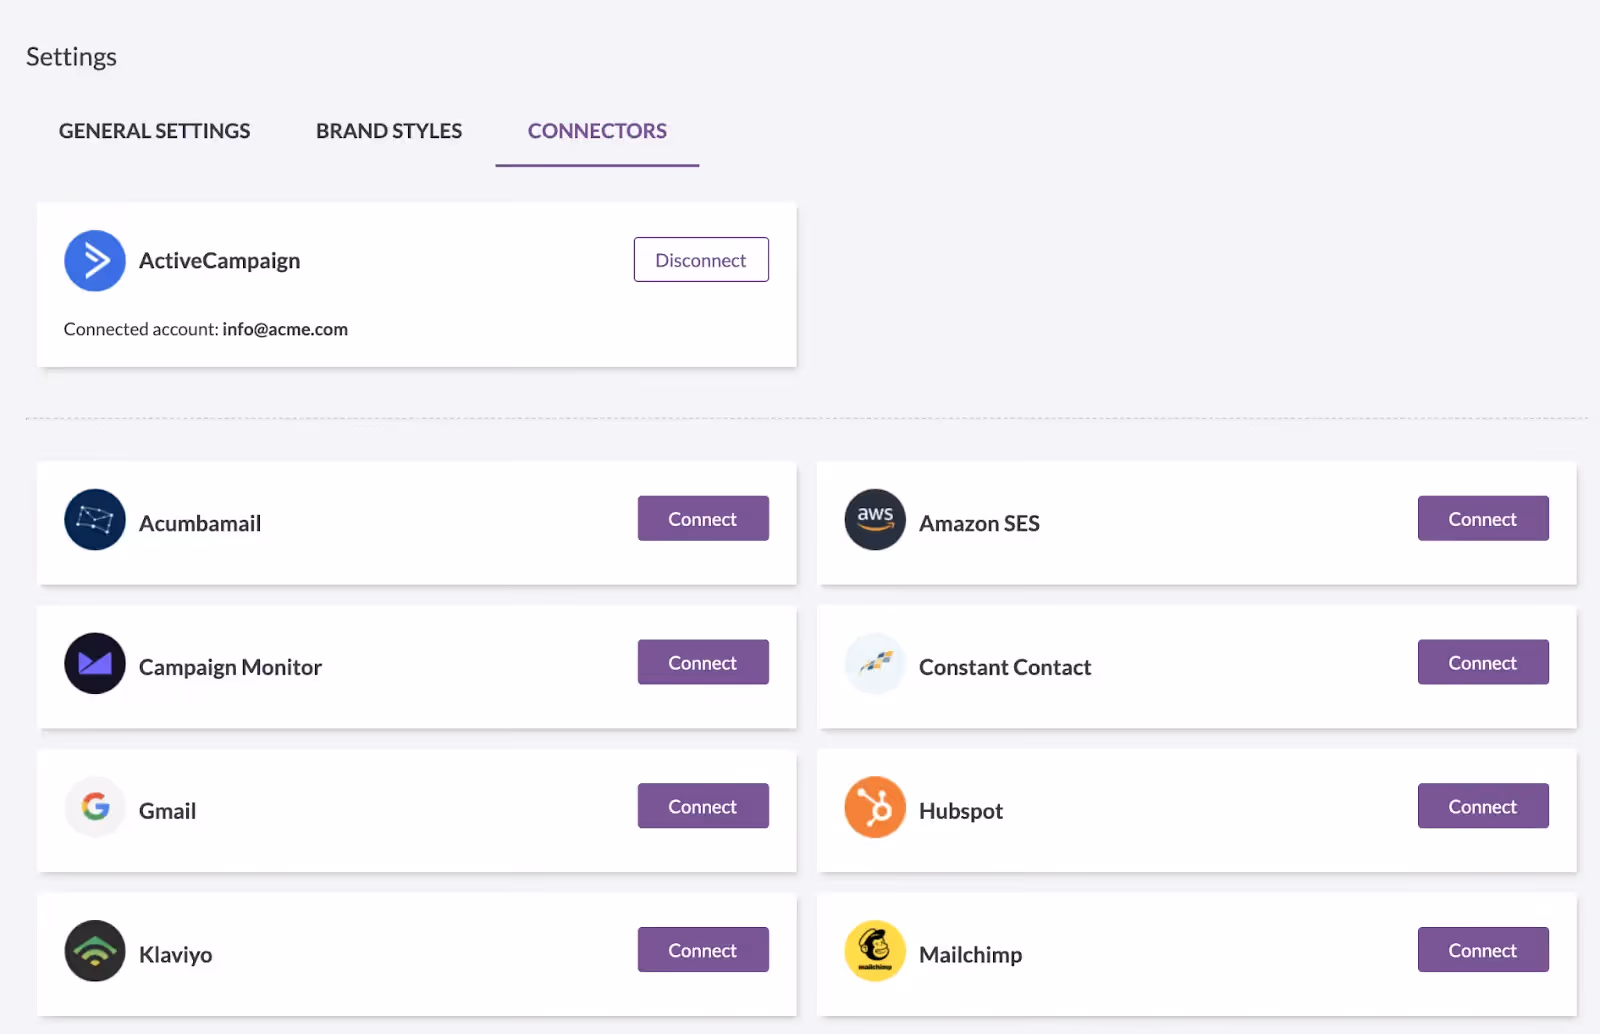
Task: Click the info@acme.com connected account text
Action: pos(285,329)
